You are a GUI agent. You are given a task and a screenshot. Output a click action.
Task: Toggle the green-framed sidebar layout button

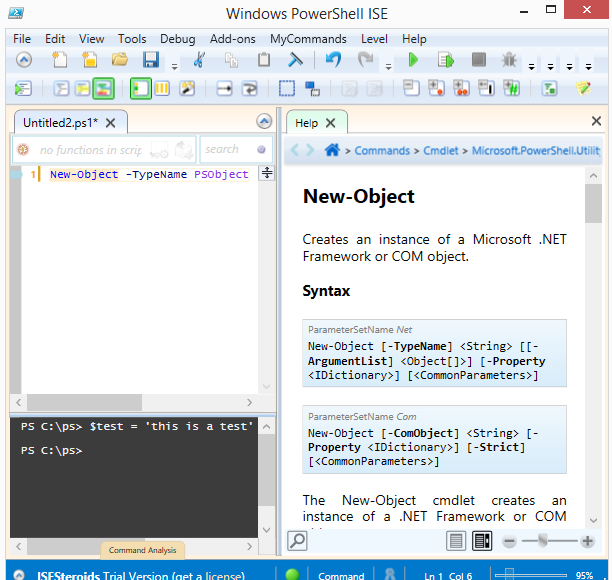(141, 89)
